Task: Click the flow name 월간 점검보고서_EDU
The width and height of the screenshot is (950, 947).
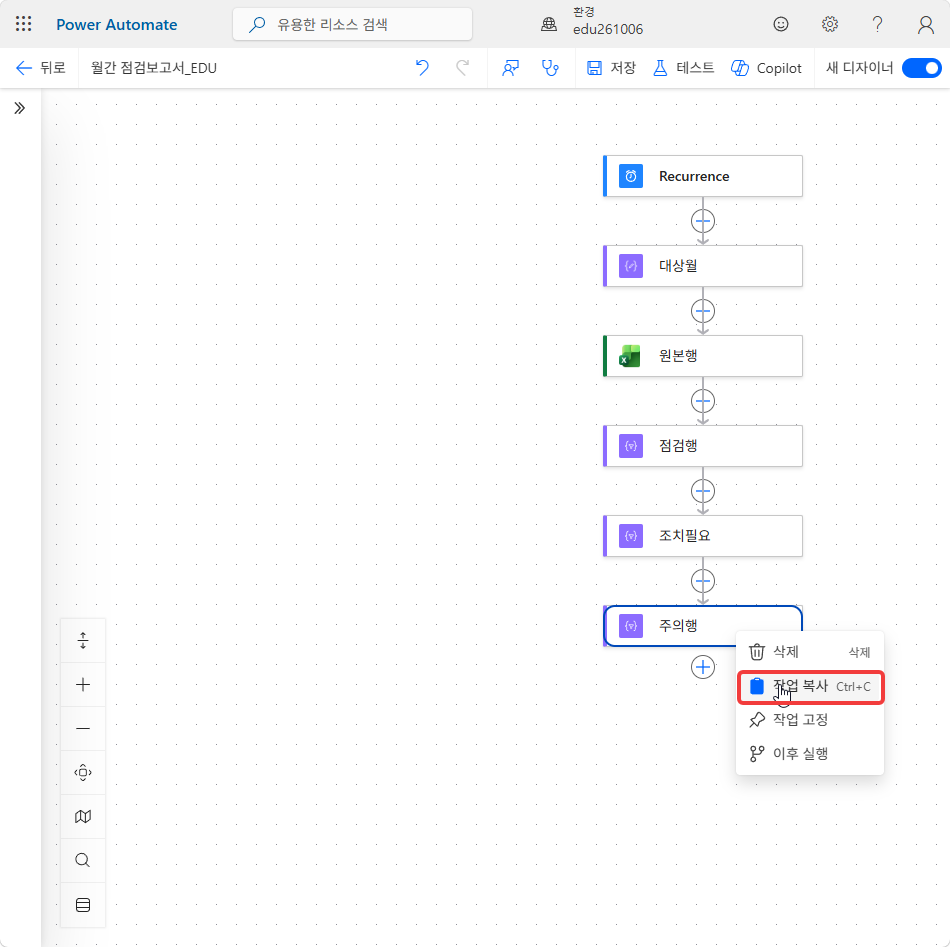Action: coord(154,68)
